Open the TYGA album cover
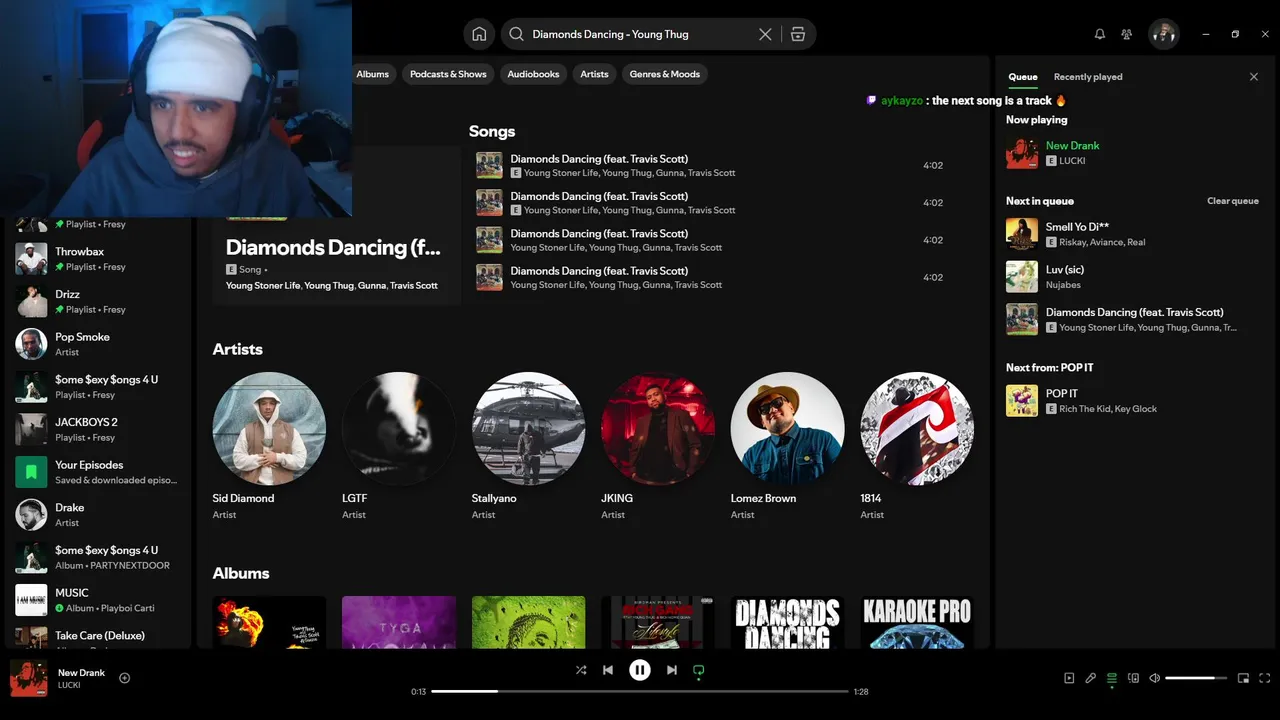 click(399, 623)
